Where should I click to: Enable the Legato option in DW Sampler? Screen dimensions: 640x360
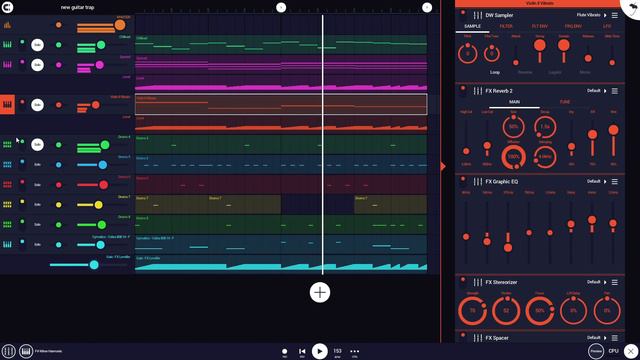[x=555, y=72]
